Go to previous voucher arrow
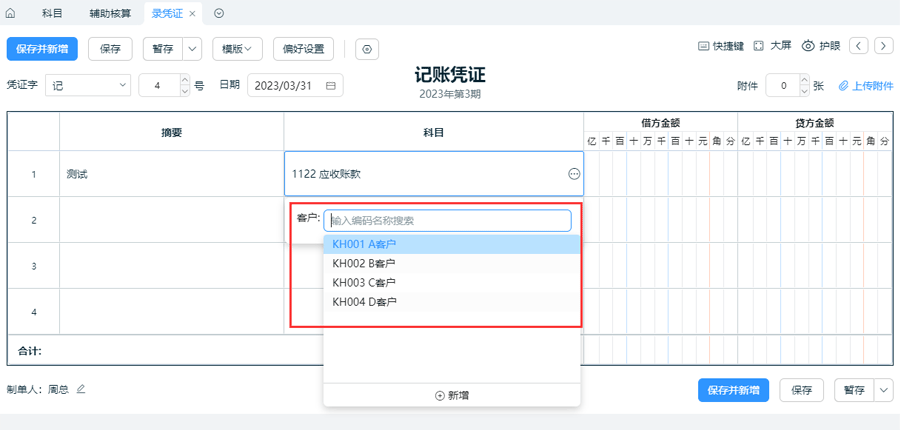The height and width of the screenshot is (430, 900). [x=859, y=46]
